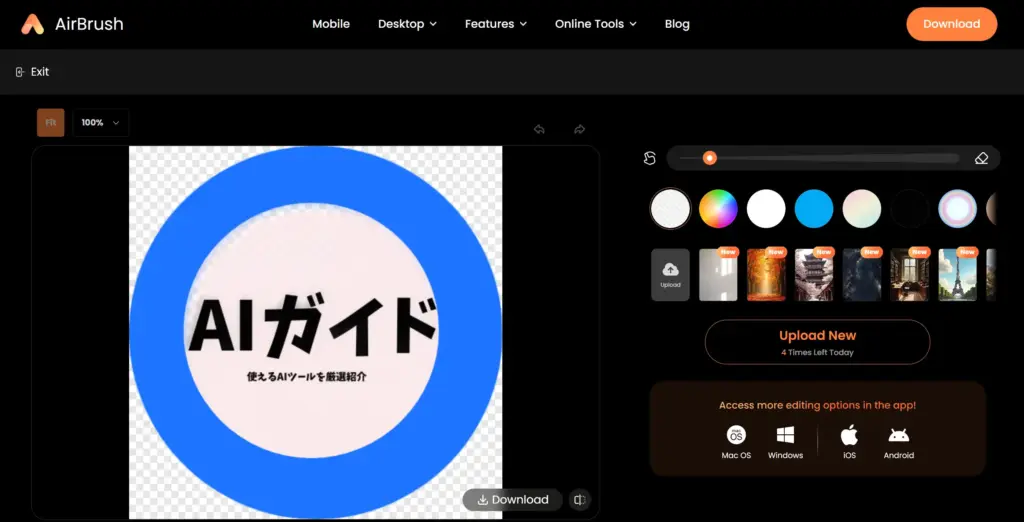Adjust the brush size slider handle
The height and width of the screenshot is (522, 1024).
point(709,158)
